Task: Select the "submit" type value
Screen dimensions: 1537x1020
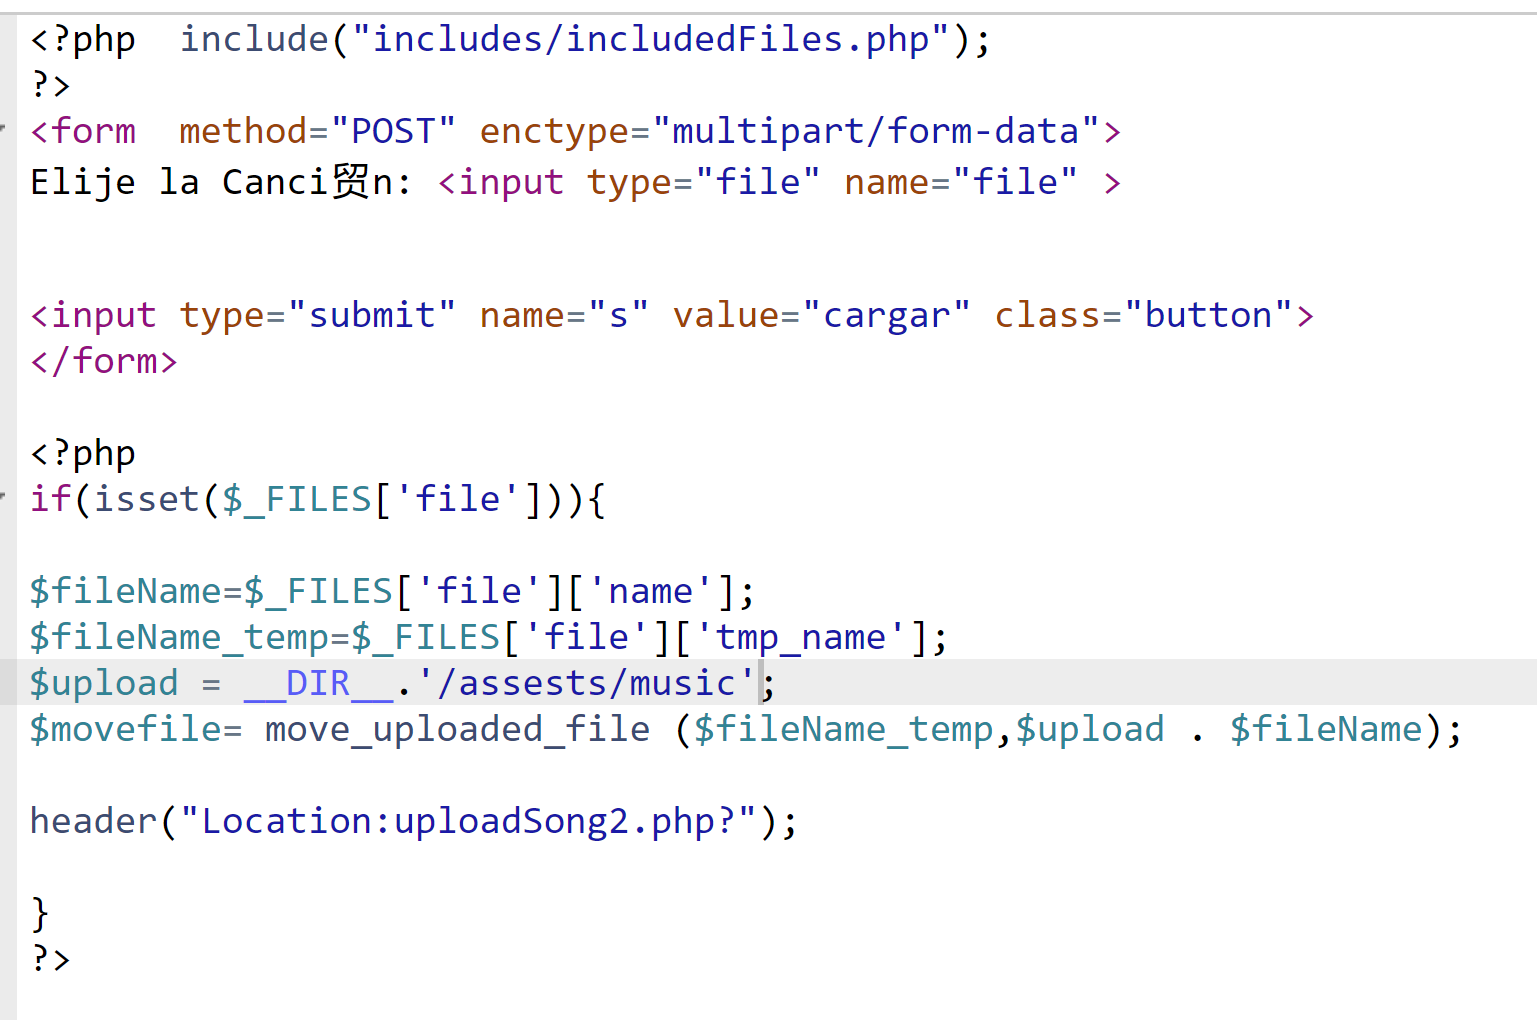Action: 372,315
